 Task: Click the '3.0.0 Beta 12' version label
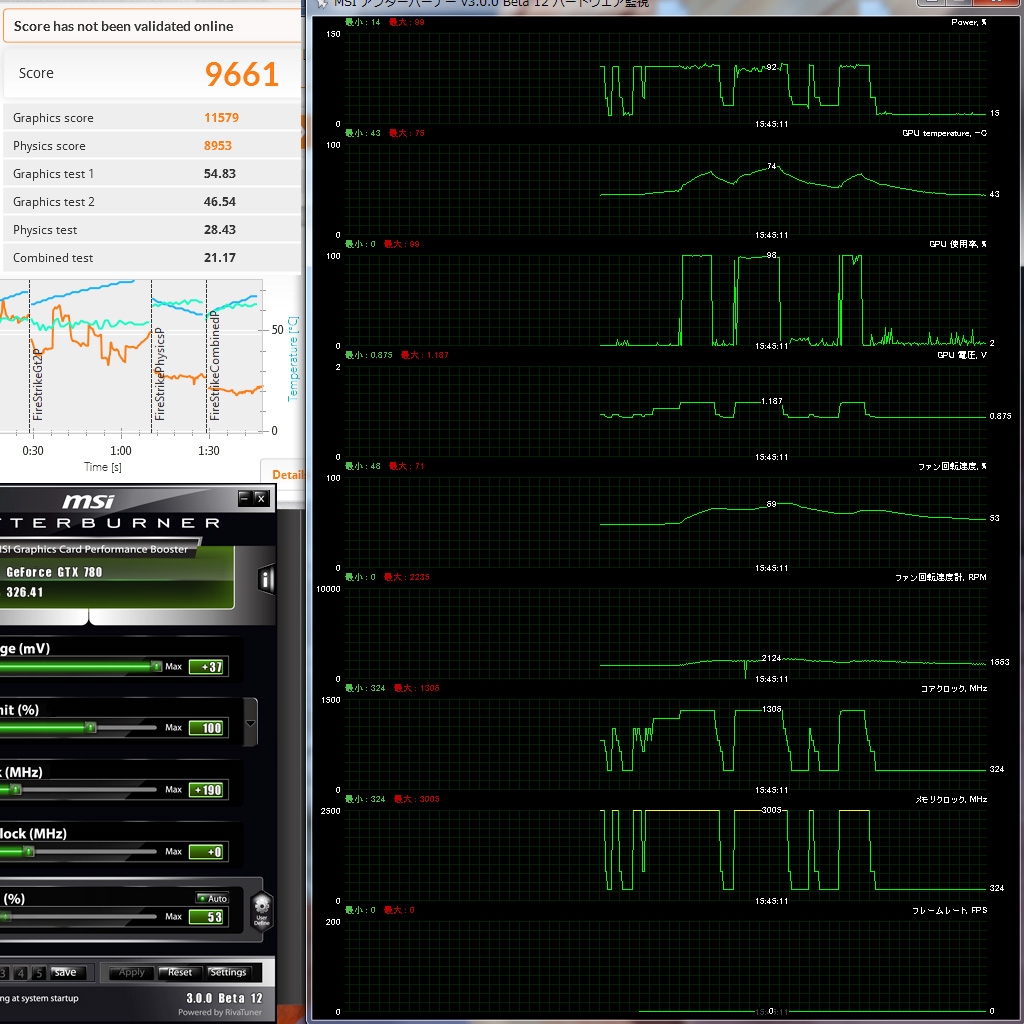point(224,998)
